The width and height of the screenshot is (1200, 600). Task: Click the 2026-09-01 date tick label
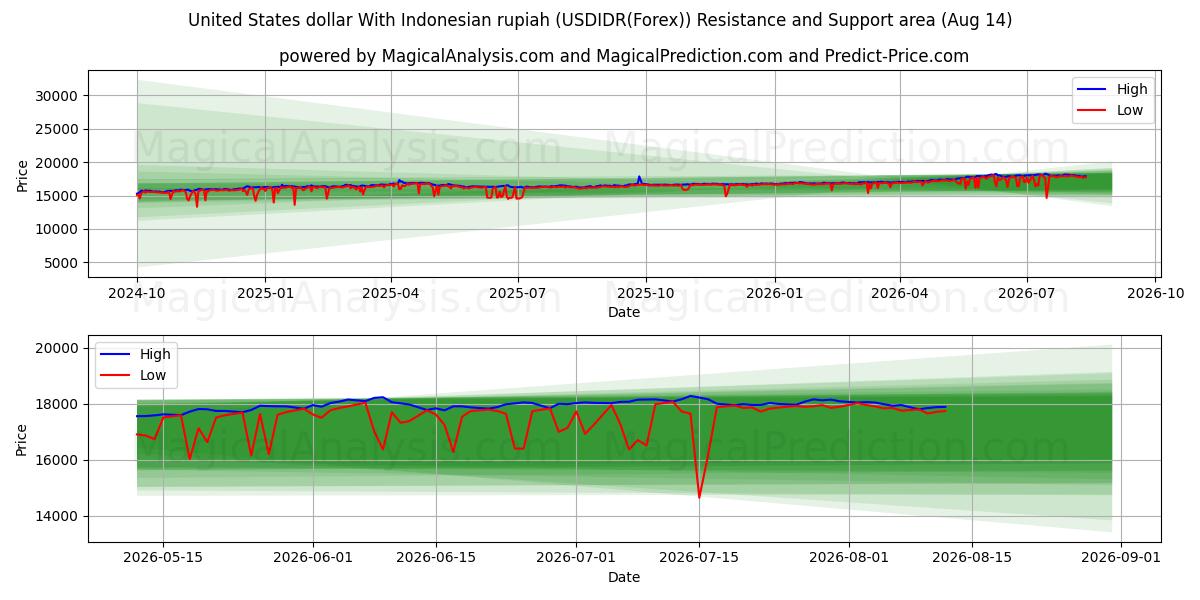point(1121,560)
